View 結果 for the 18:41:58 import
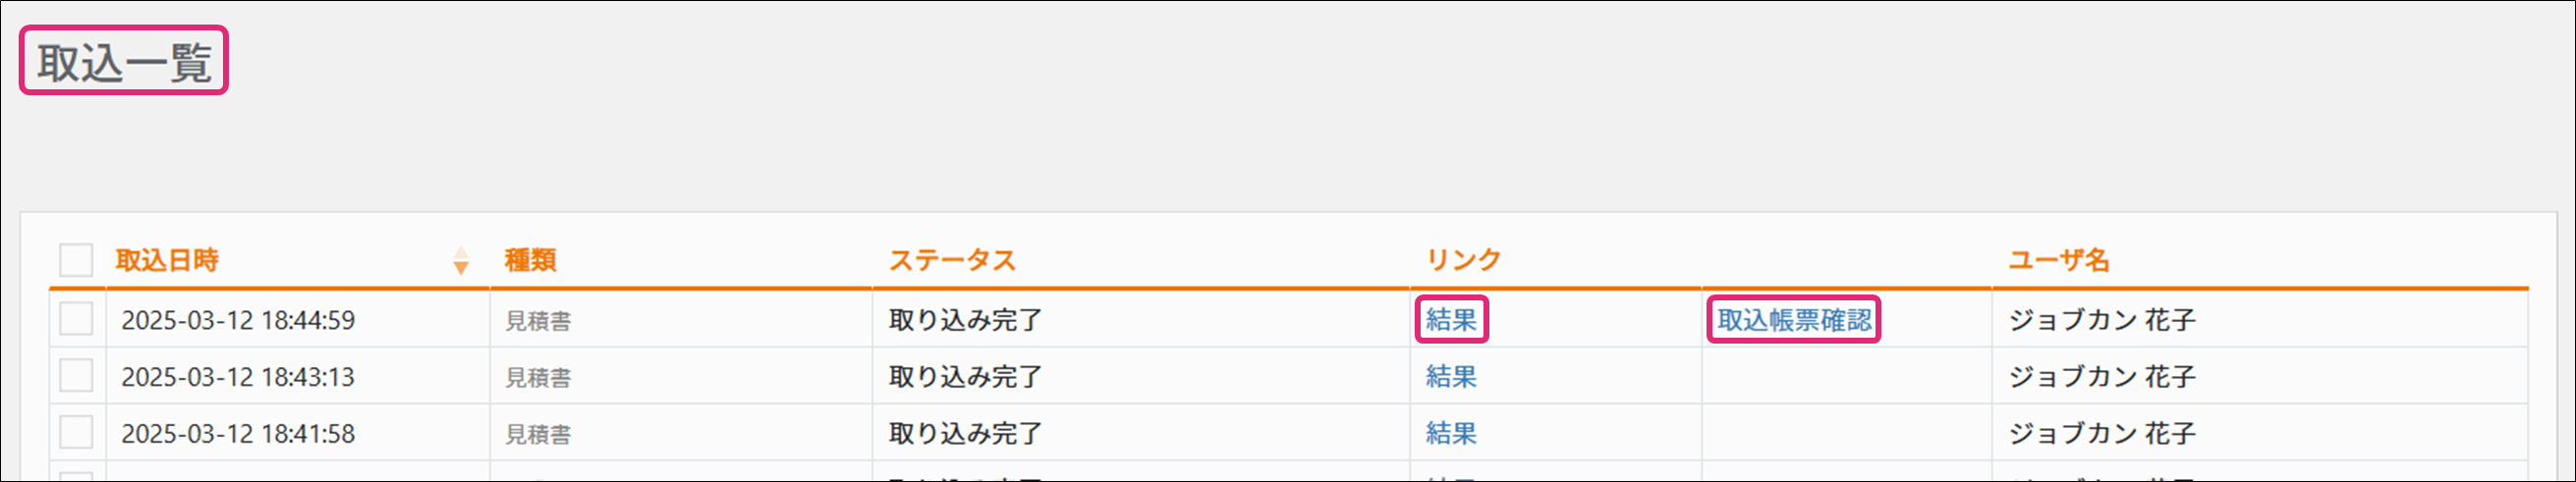The height and width of the screenshot is (482, 2576). coord(1451,433)
